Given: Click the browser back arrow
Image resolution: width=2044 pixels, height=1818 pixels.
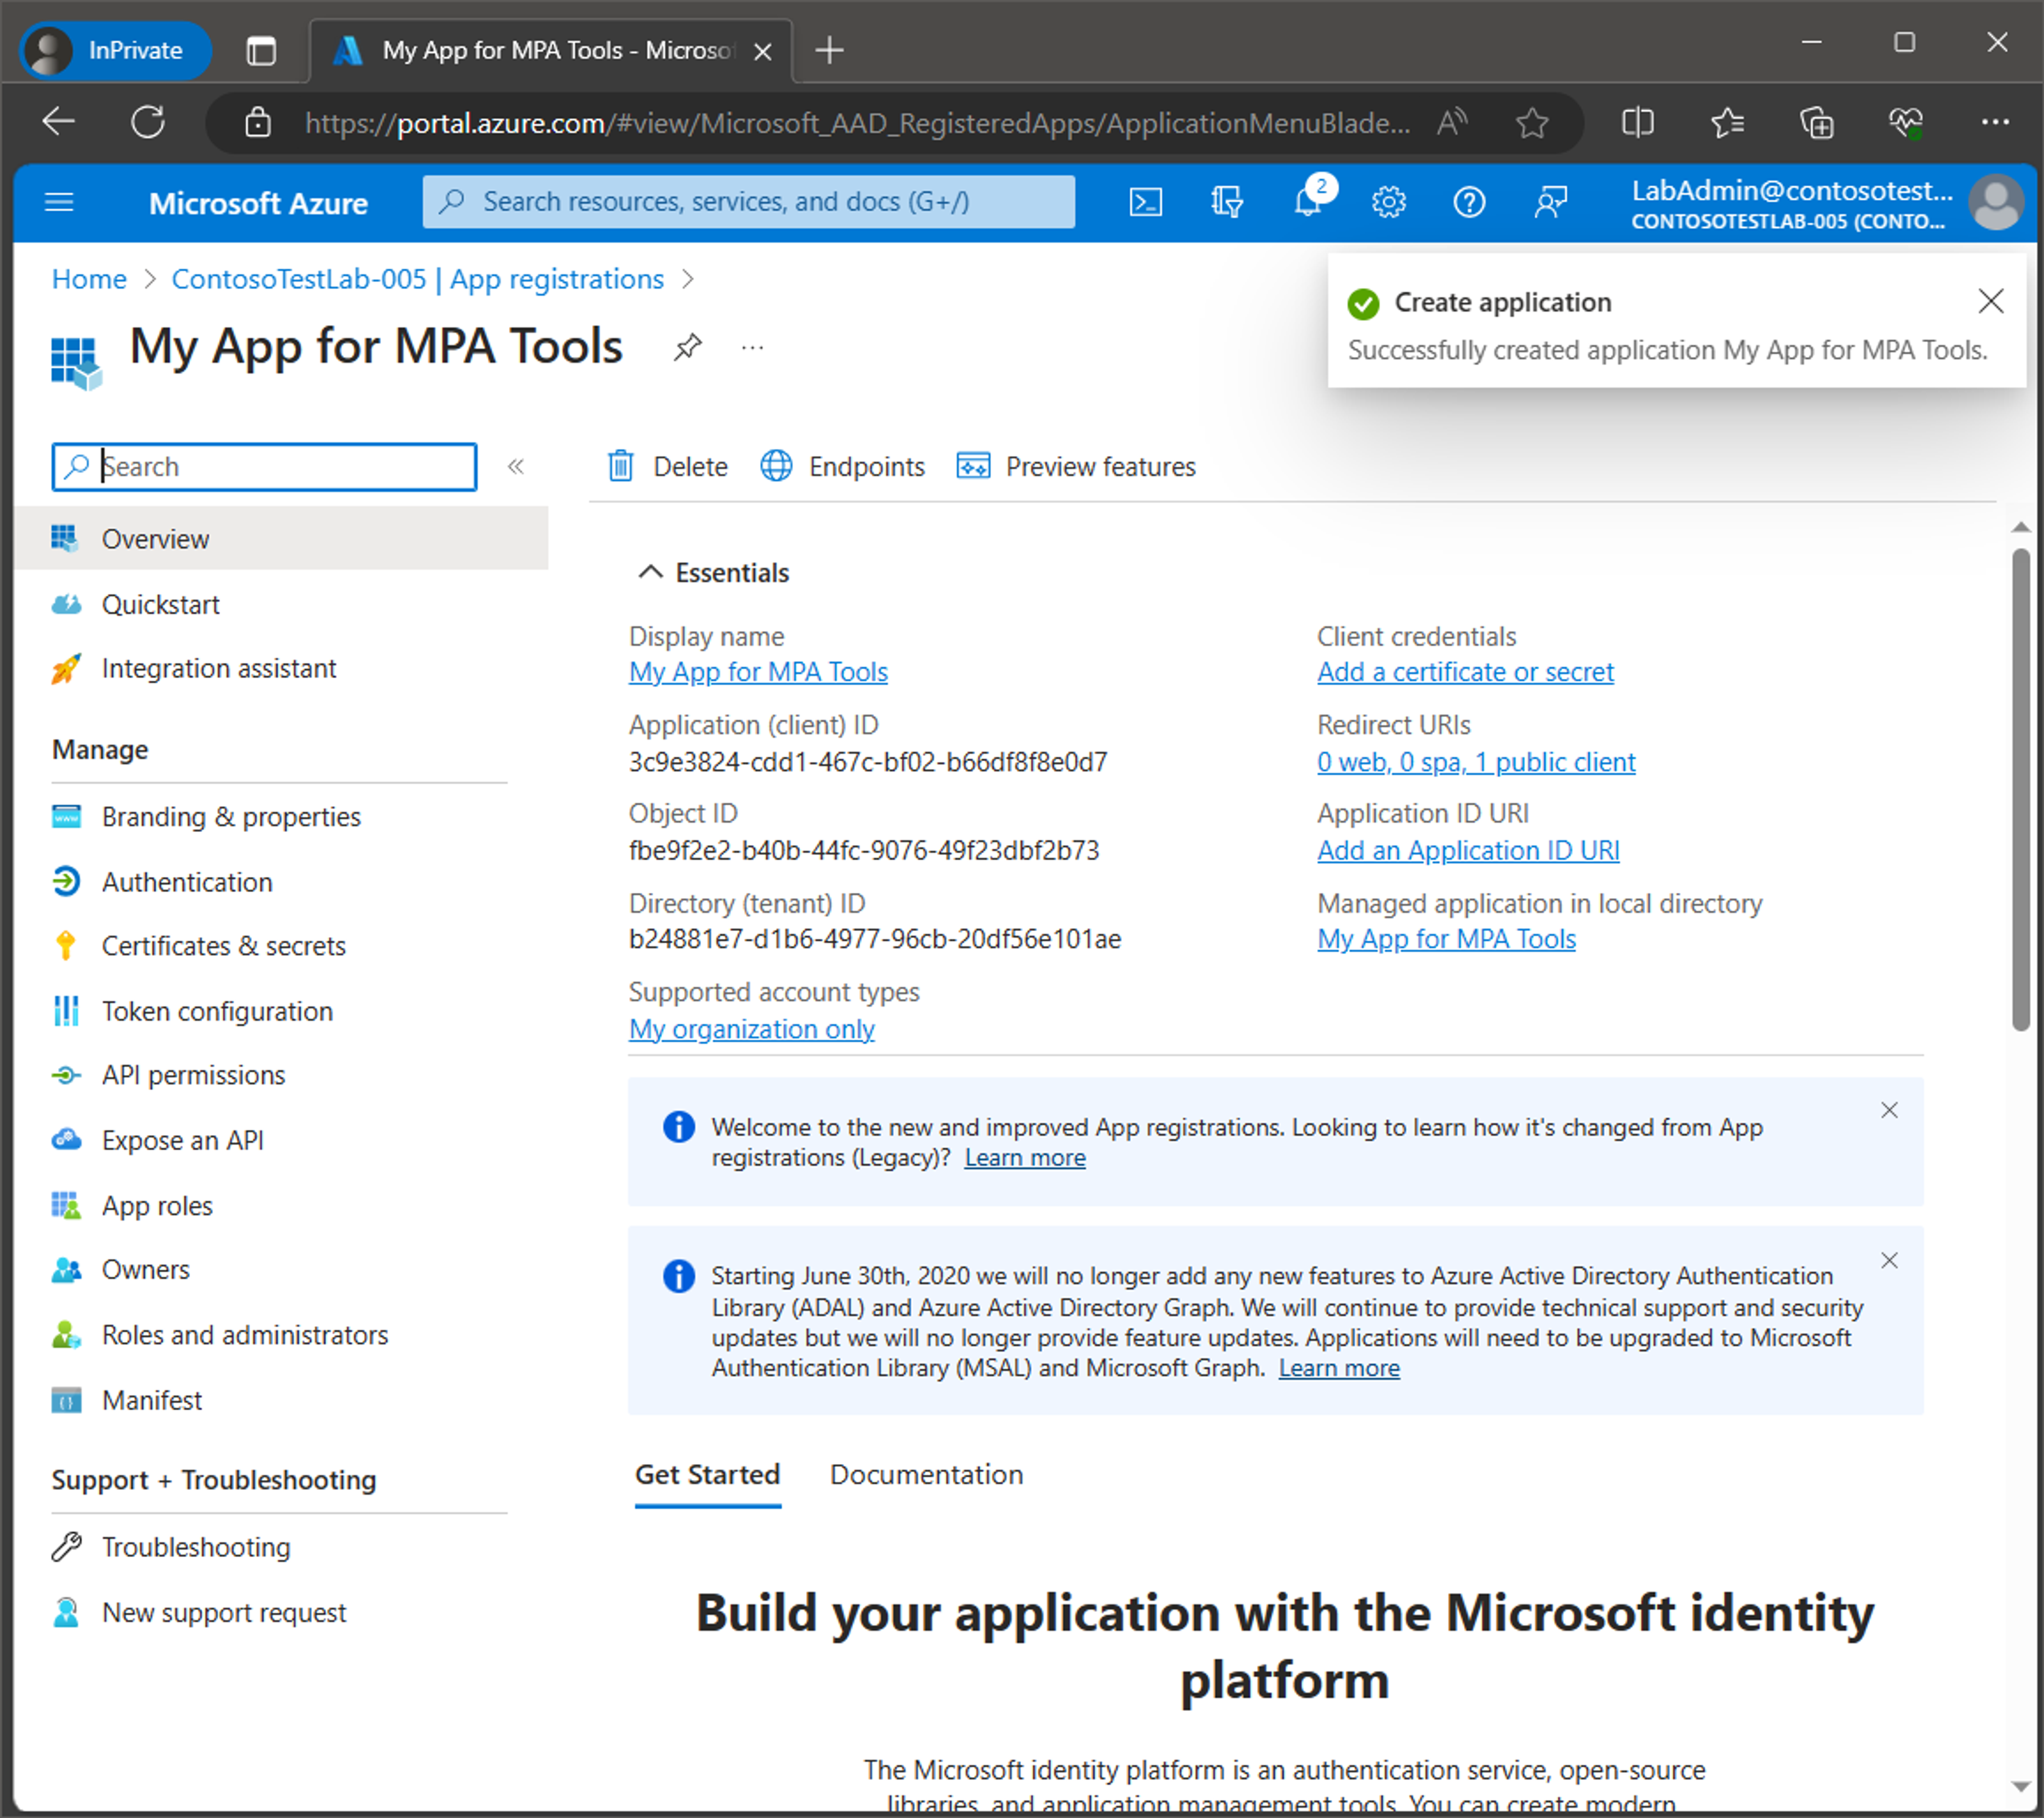Looking at the screenshot, I should click(x=59, y=122).
